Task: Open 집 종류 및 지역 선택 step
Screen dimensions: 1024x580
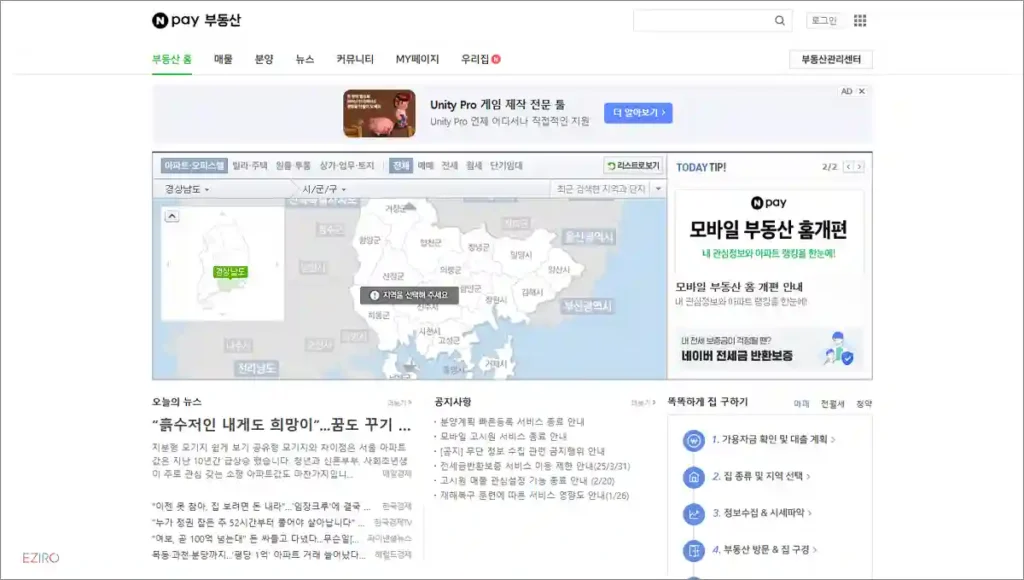Action: pyautogui.click(x=761, y=476)
